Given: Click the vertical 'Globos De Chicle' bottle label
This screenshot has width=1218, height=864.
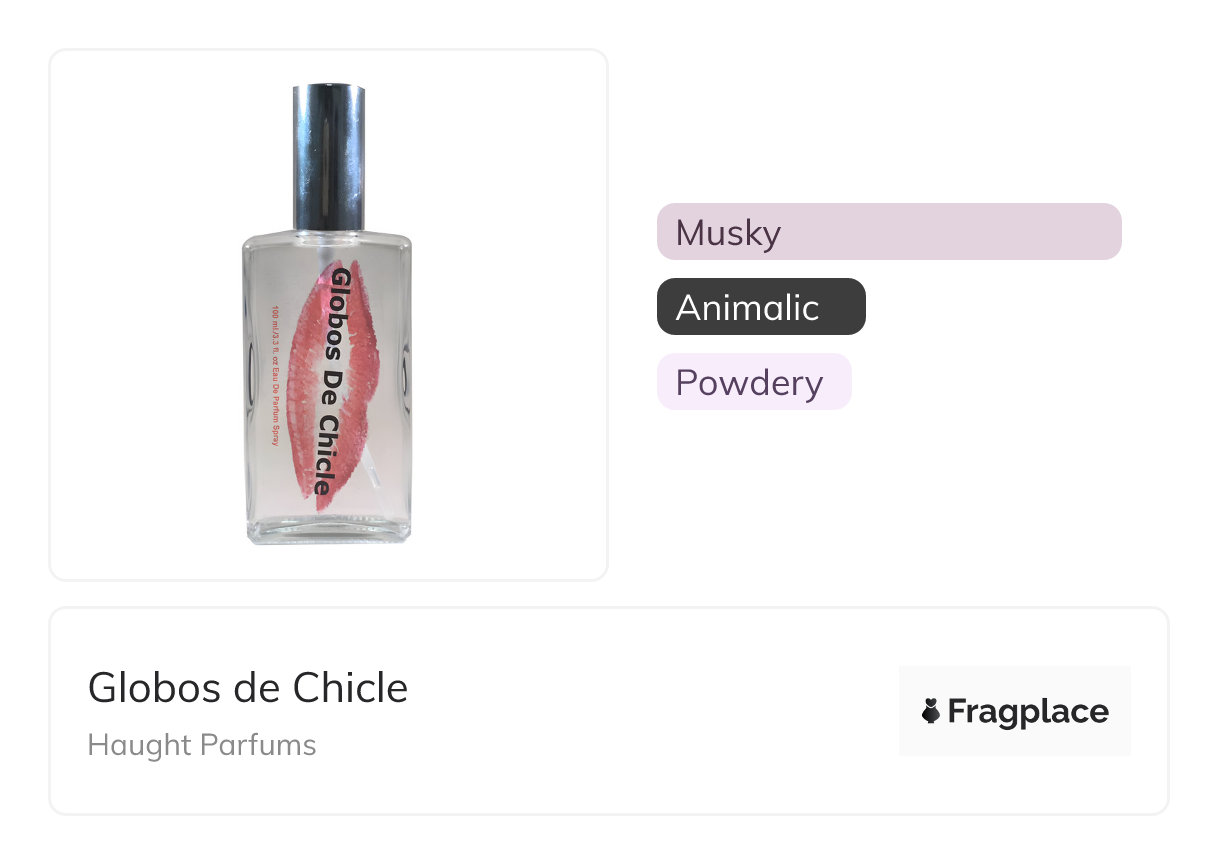Looking at the screenshot, I should click(x=328, y=381).
